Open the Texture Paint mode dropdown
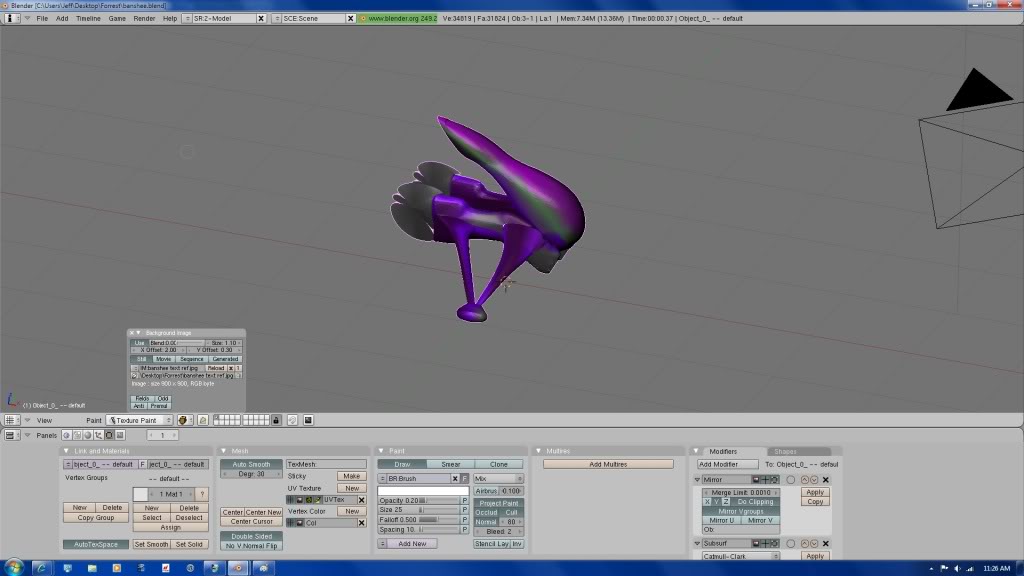 point(140,420)
